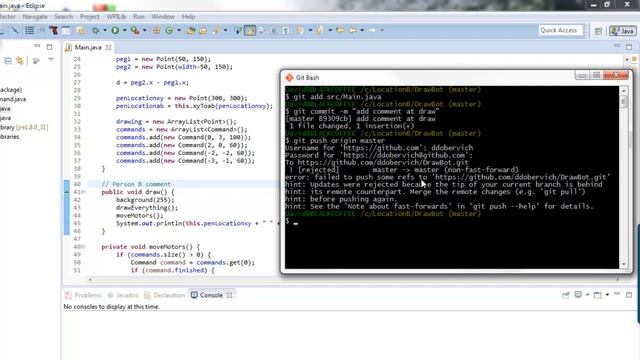Collapse the draw() method fold marker
Viewport: 640px width, 360px height.
83,192
